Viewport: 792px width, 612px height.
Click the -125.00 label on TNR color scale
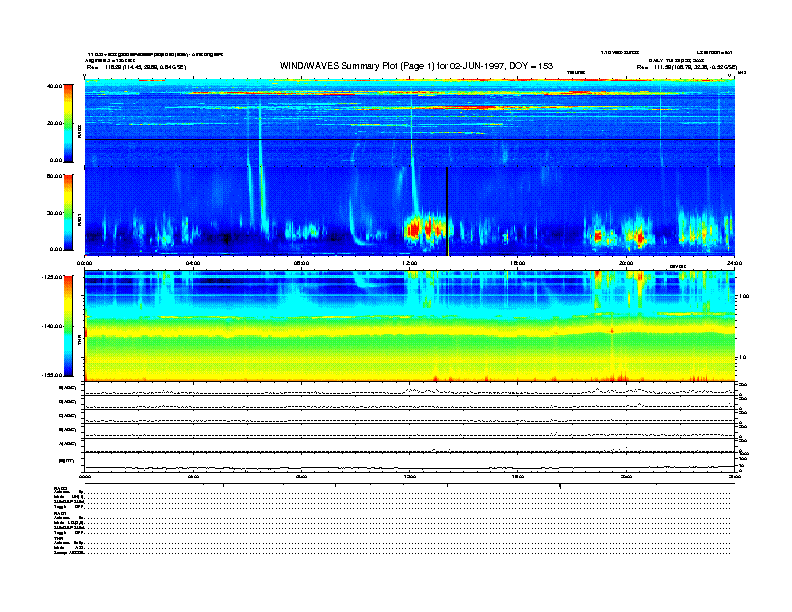52,277
